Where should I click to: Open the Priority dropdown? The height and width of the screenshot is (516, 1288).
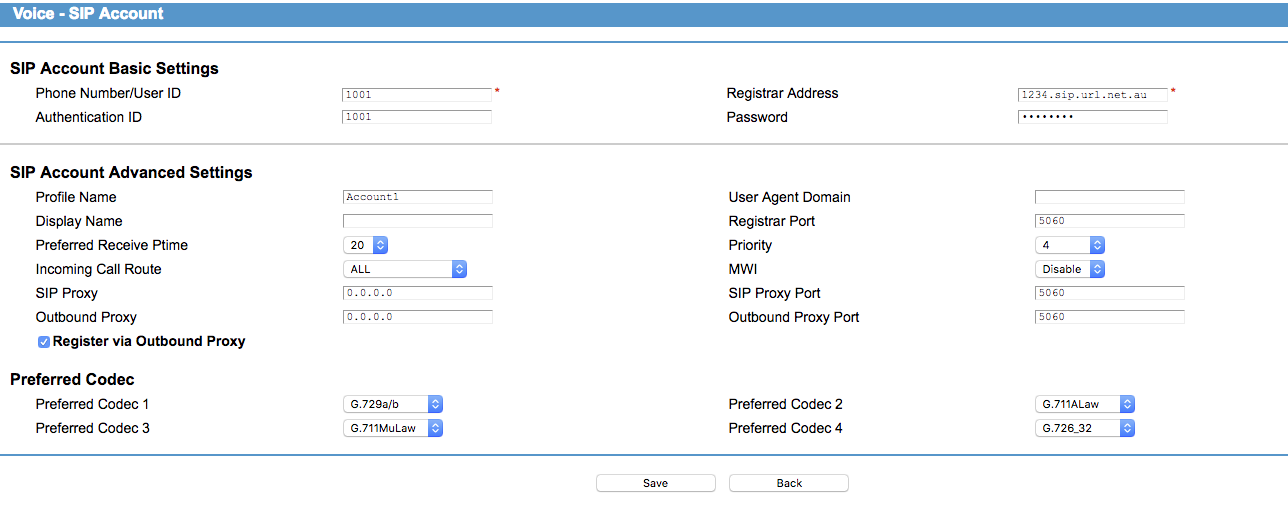click(1069, 245)
